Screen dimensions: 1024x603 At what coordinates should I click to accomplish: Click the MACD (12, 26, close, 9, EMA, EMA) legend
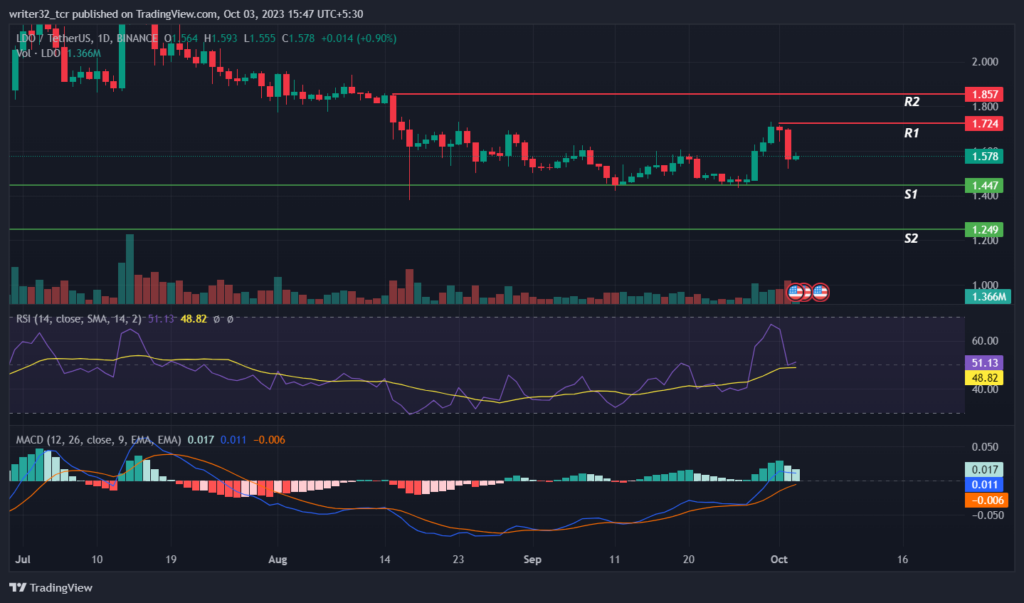pyautogui.click(x=99, y=440)
